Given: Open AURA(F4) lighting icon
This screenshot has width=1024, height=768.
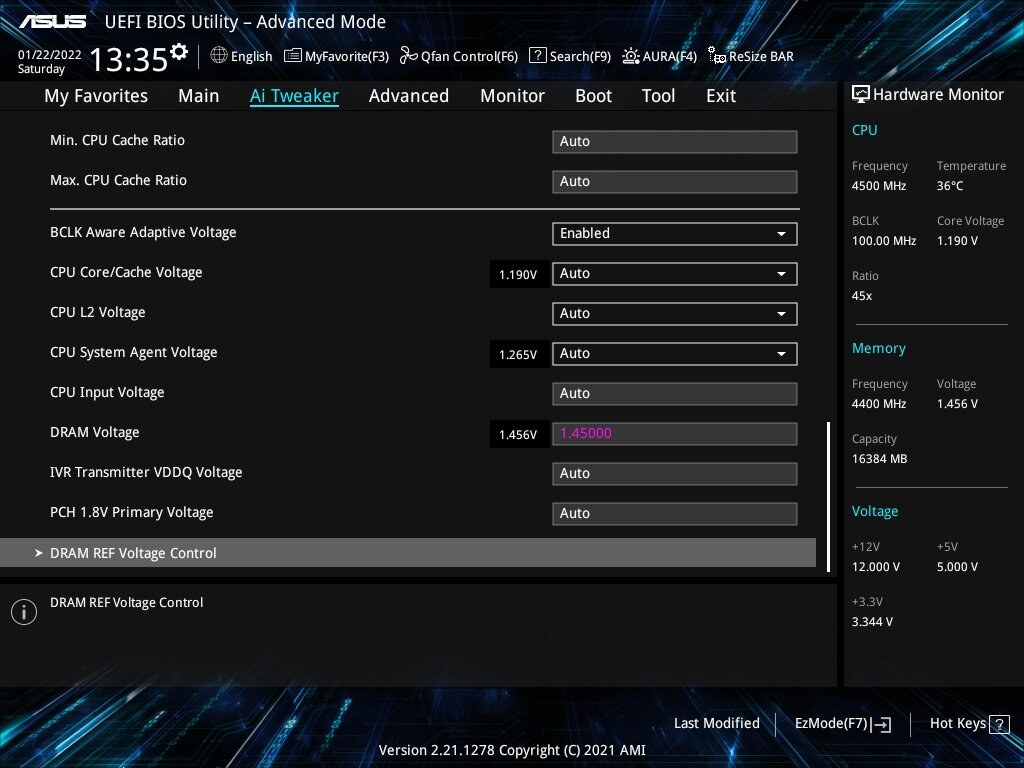Looking at the screenshot, I should [630, 56].
